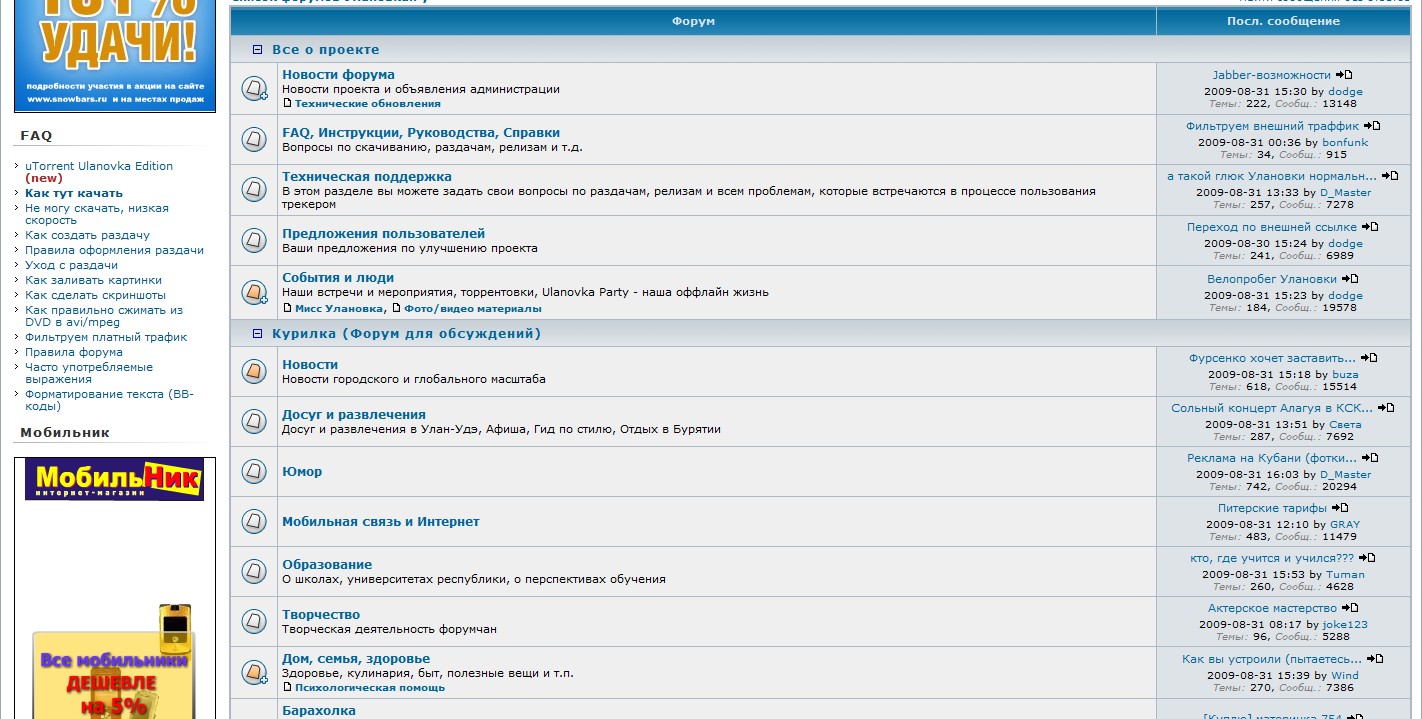Image resolution: width=1422 pixels, height=719 pixels.
Task: Open profile of user buza
Action: point(1345,374)
